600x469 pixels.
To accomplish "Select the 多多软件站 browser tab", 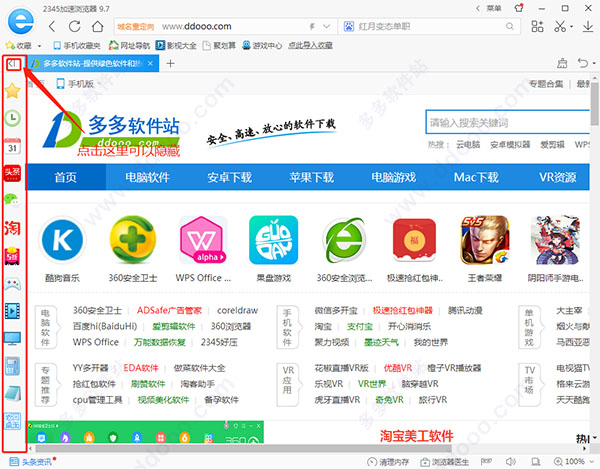I will pyautogui.click(x=92, y=64).
